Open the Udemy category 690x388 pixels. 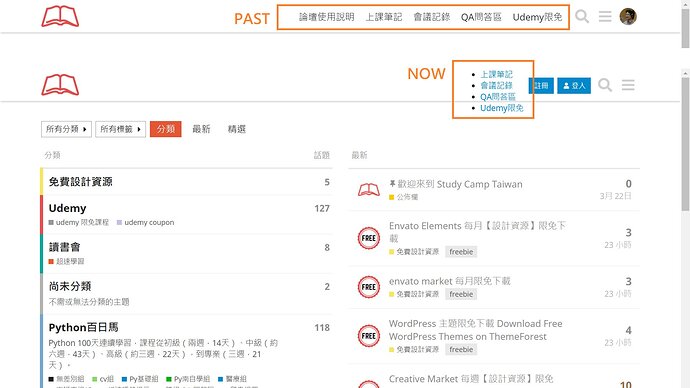point(67,208)
